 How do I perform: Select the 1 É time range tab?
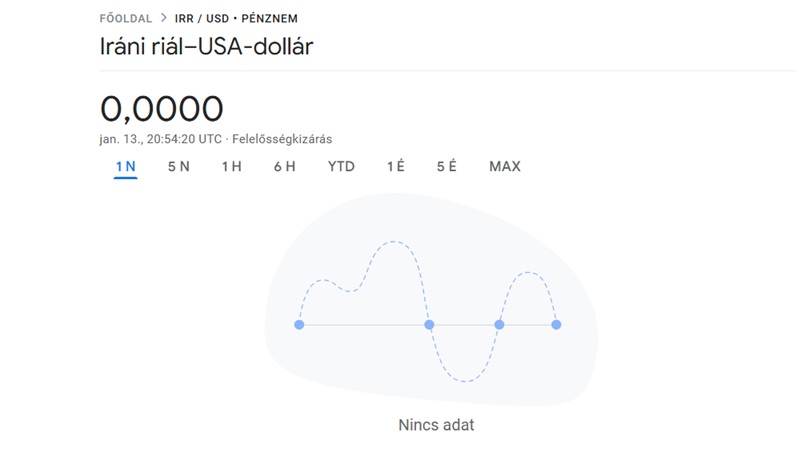pyautogui.click(x=395, y=166)
